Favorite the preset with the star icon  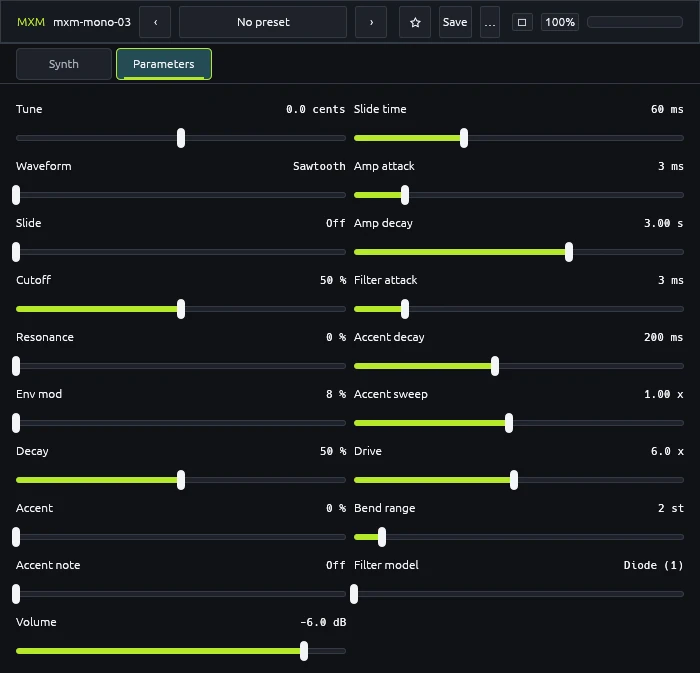415,22
